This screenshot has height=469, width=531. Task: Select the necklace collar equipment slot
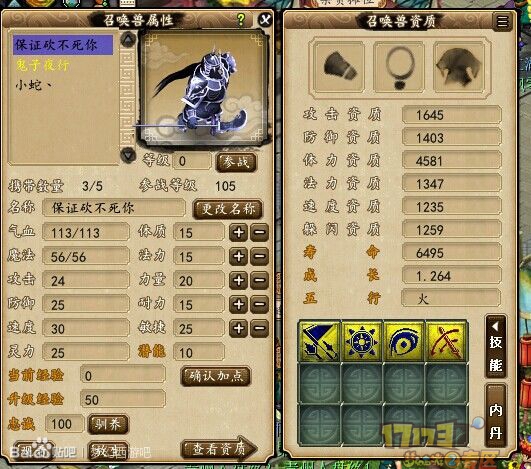pos(399,67)
